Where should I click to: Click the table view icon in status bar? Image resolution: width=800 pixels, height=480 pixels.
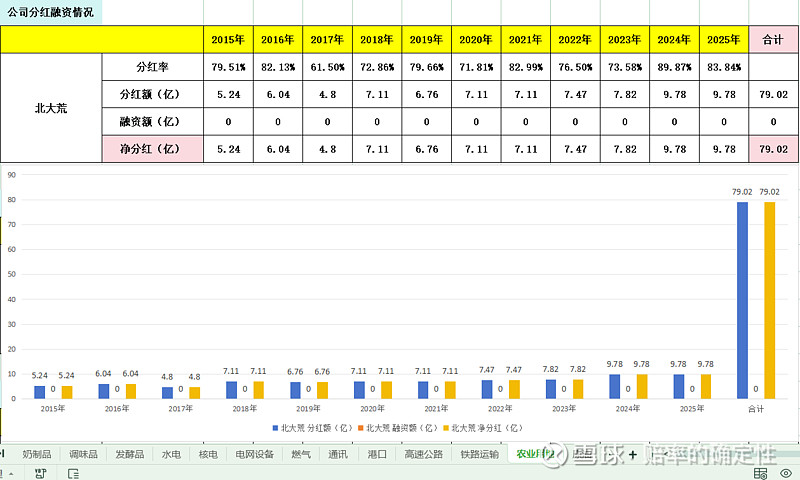760,473
